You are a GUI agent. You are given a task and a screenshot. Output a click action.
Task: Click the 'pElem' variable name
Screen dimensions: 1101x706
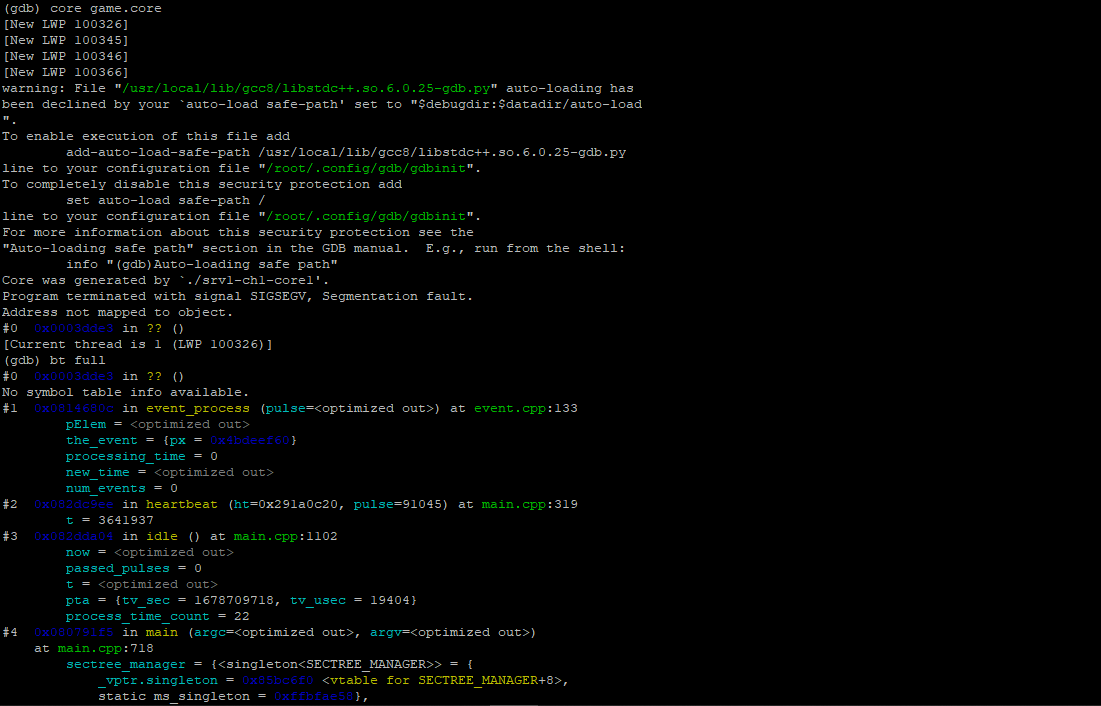(86, 424)
